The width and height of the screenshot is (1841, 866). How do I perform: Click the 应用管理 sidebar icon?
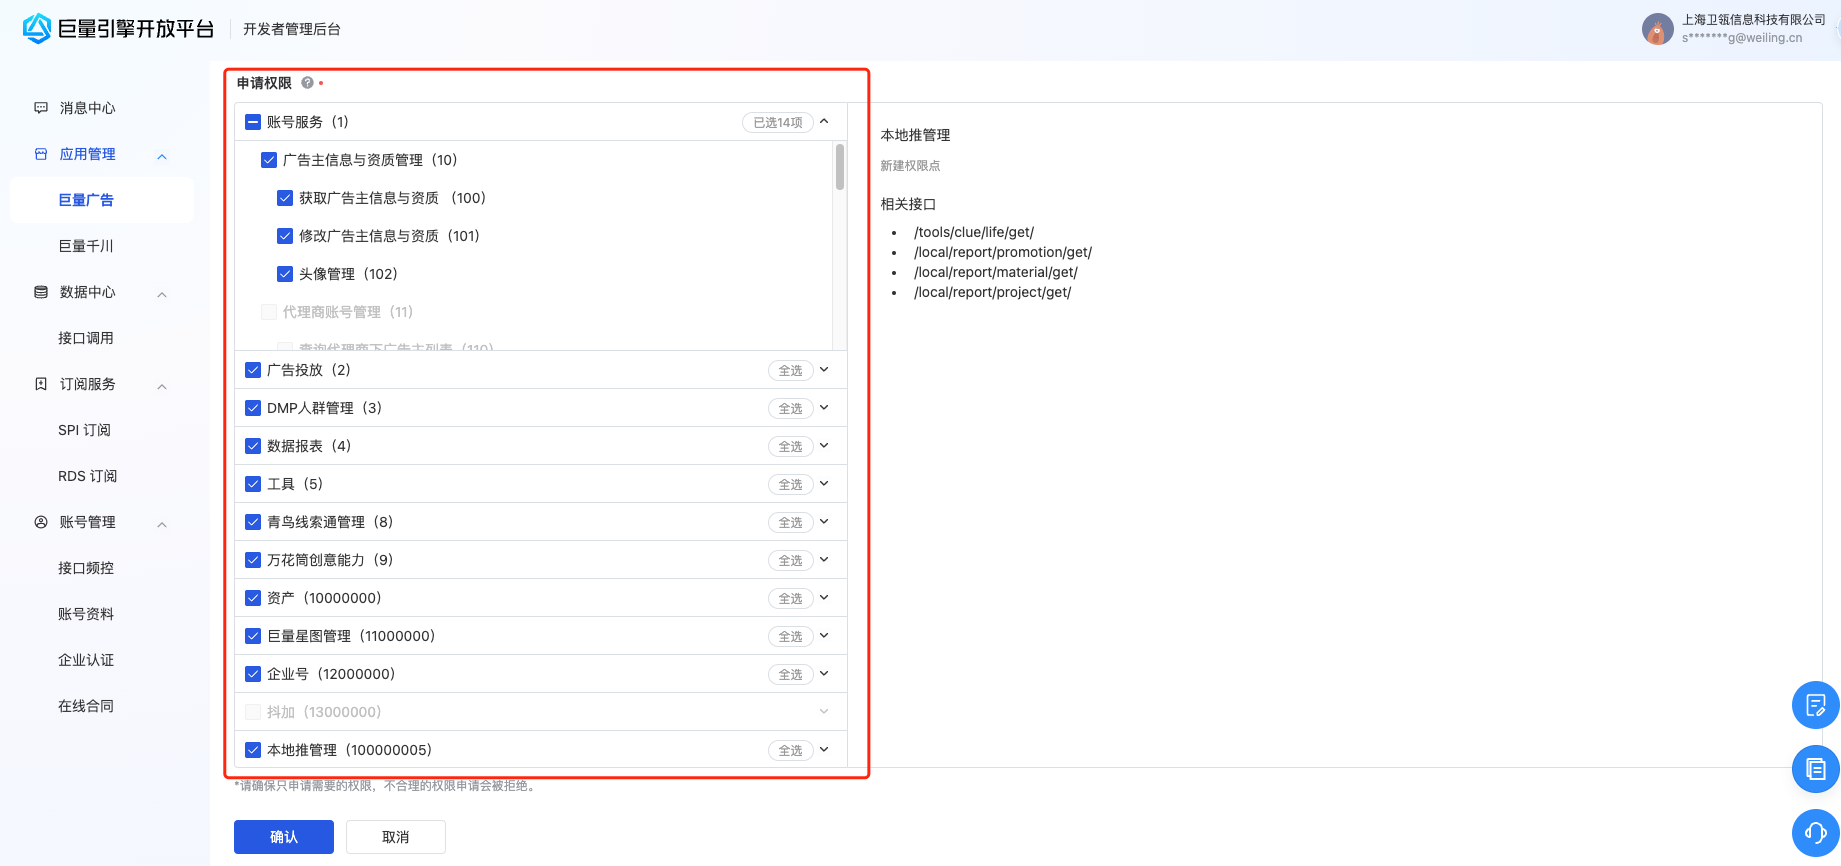click(x=41, y=154)
